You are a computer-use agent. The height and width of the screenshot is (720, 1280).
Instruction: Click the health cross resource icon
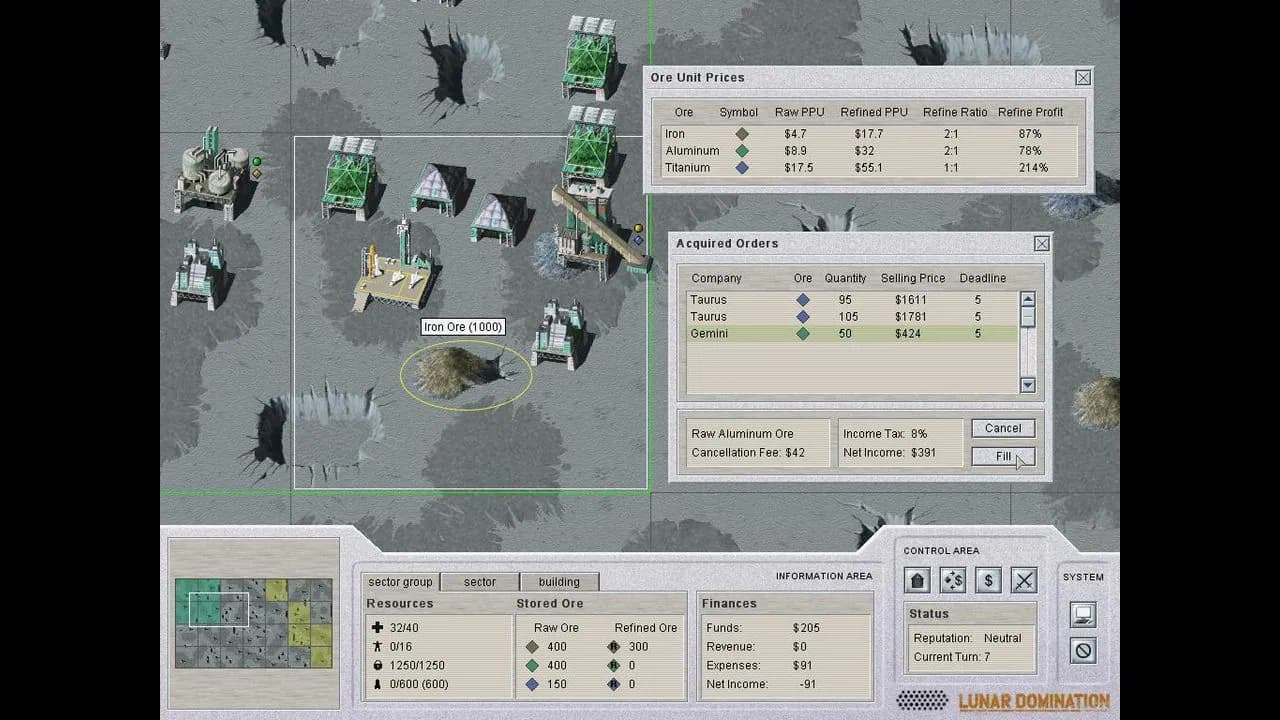pyautogui.click(x=377, y=628)
